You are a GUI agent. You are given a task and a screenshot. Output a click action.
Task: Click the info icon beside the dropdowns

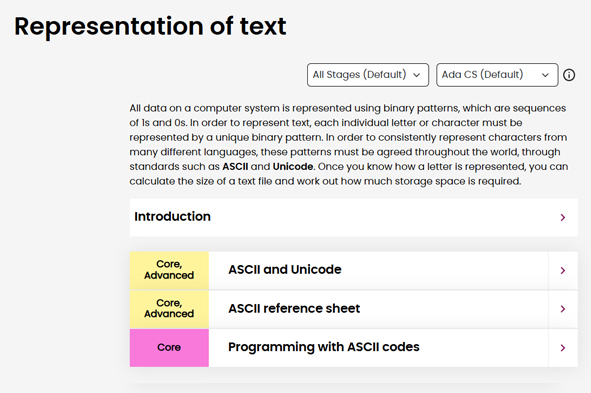tap(569, 75)
